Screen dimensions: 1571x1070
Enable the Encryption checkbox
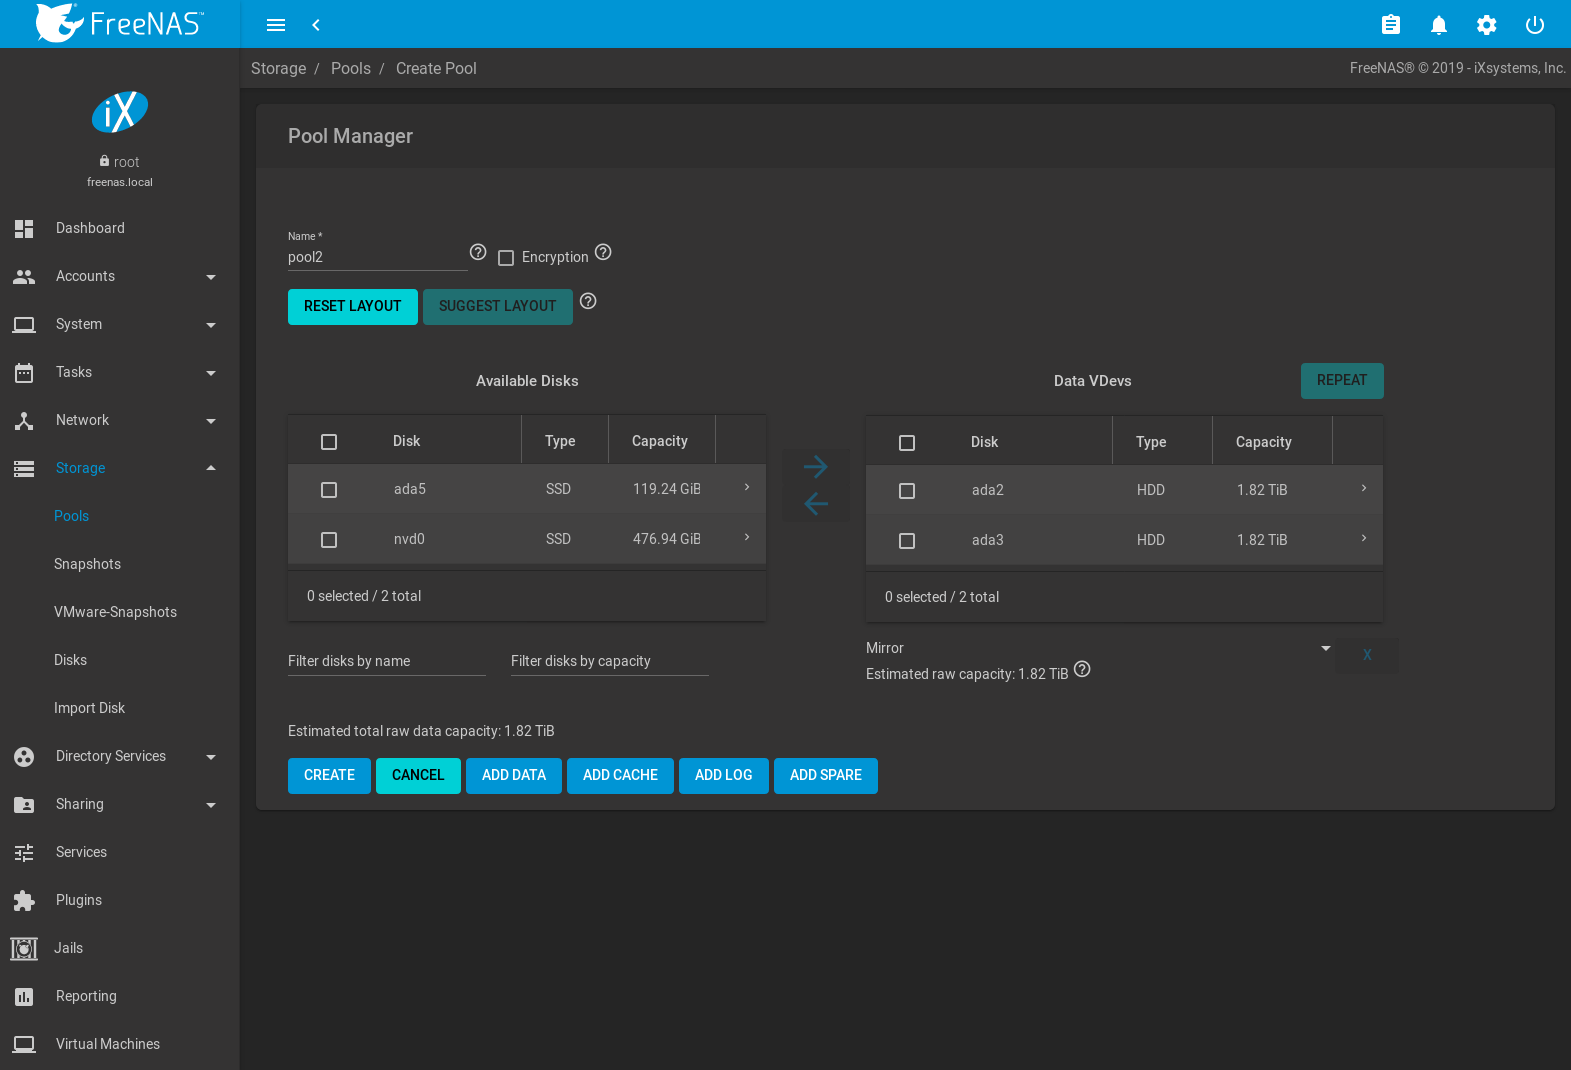[506, 258]
